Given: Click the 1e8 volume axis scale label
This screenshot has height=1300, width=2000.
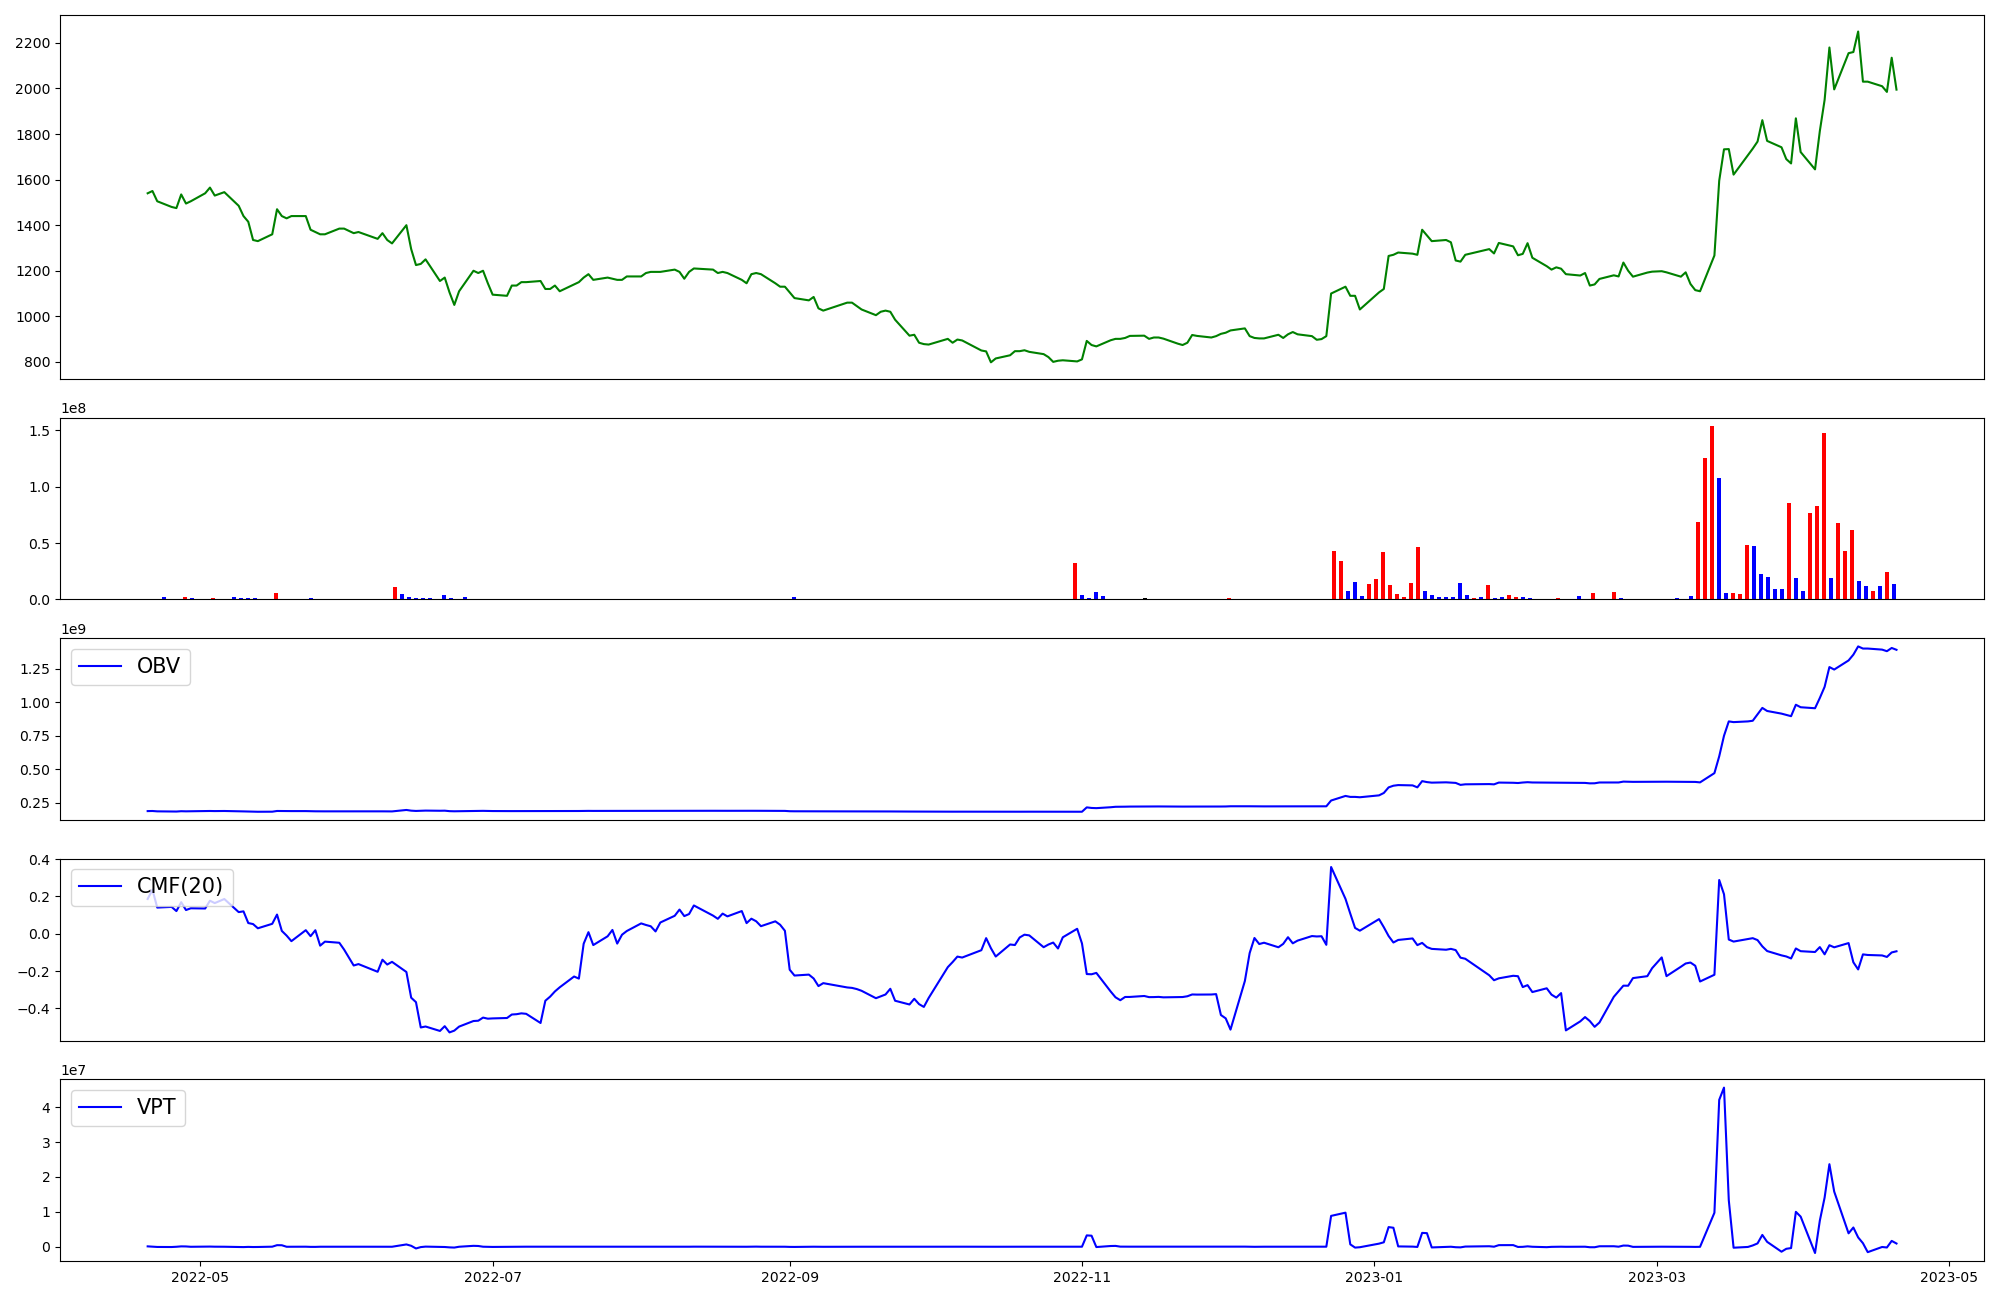Looking at the screenshot, I should coord(74,408).
